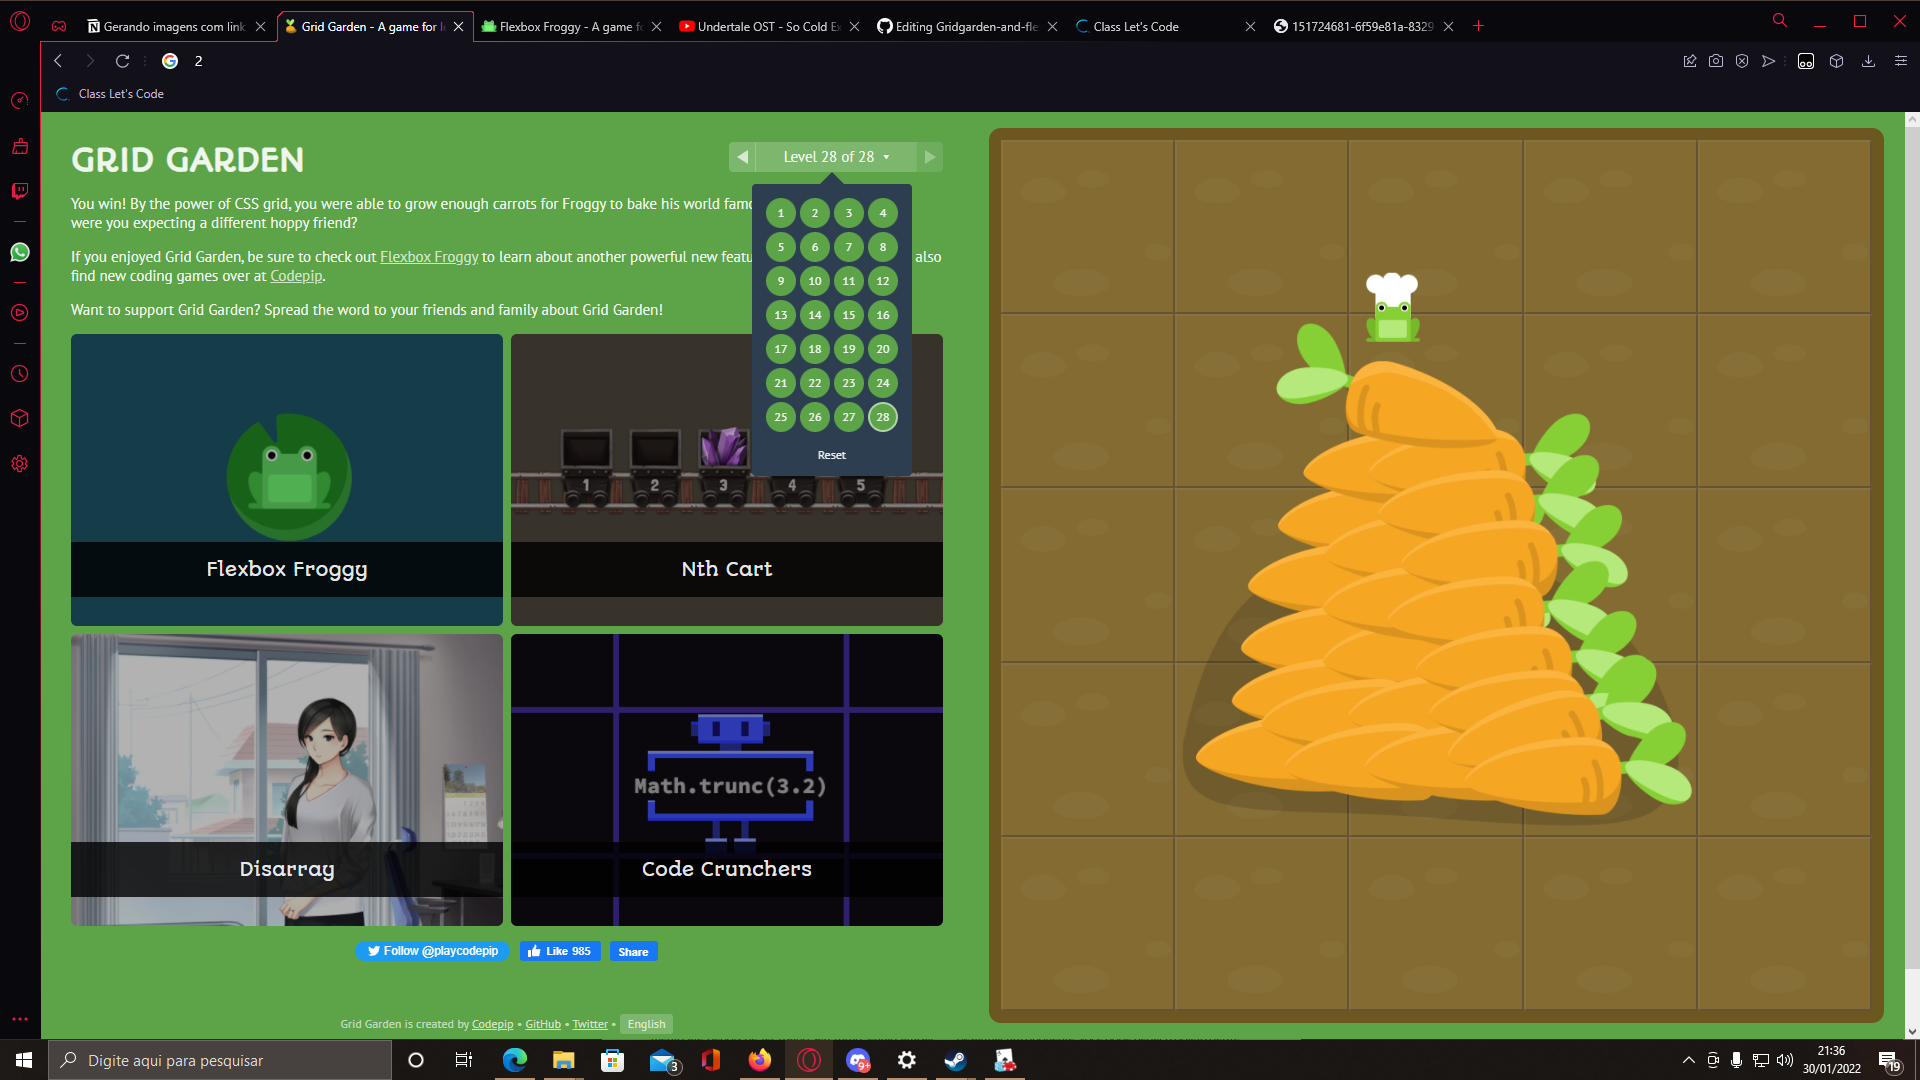The image size is (1920, 1080).
Task: Open the Snapshot camera tool
Action: pos(1716,61)
